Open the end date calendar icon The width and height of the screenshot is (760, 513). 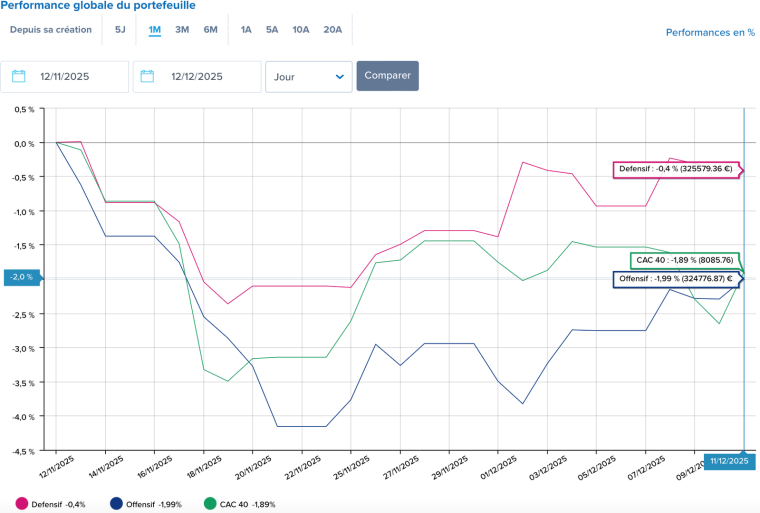pyautogui.click(x=148, y=76)
